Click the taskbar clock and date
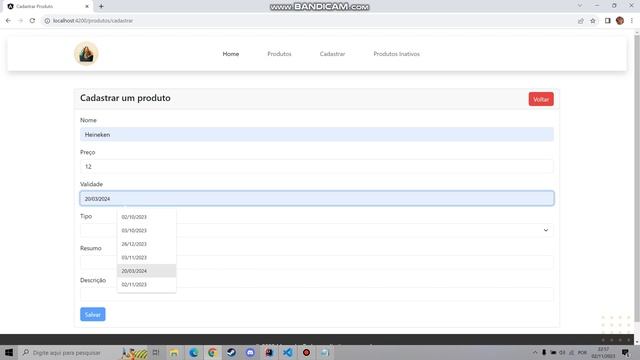This screenshot has width=640, height=360. 603,353
